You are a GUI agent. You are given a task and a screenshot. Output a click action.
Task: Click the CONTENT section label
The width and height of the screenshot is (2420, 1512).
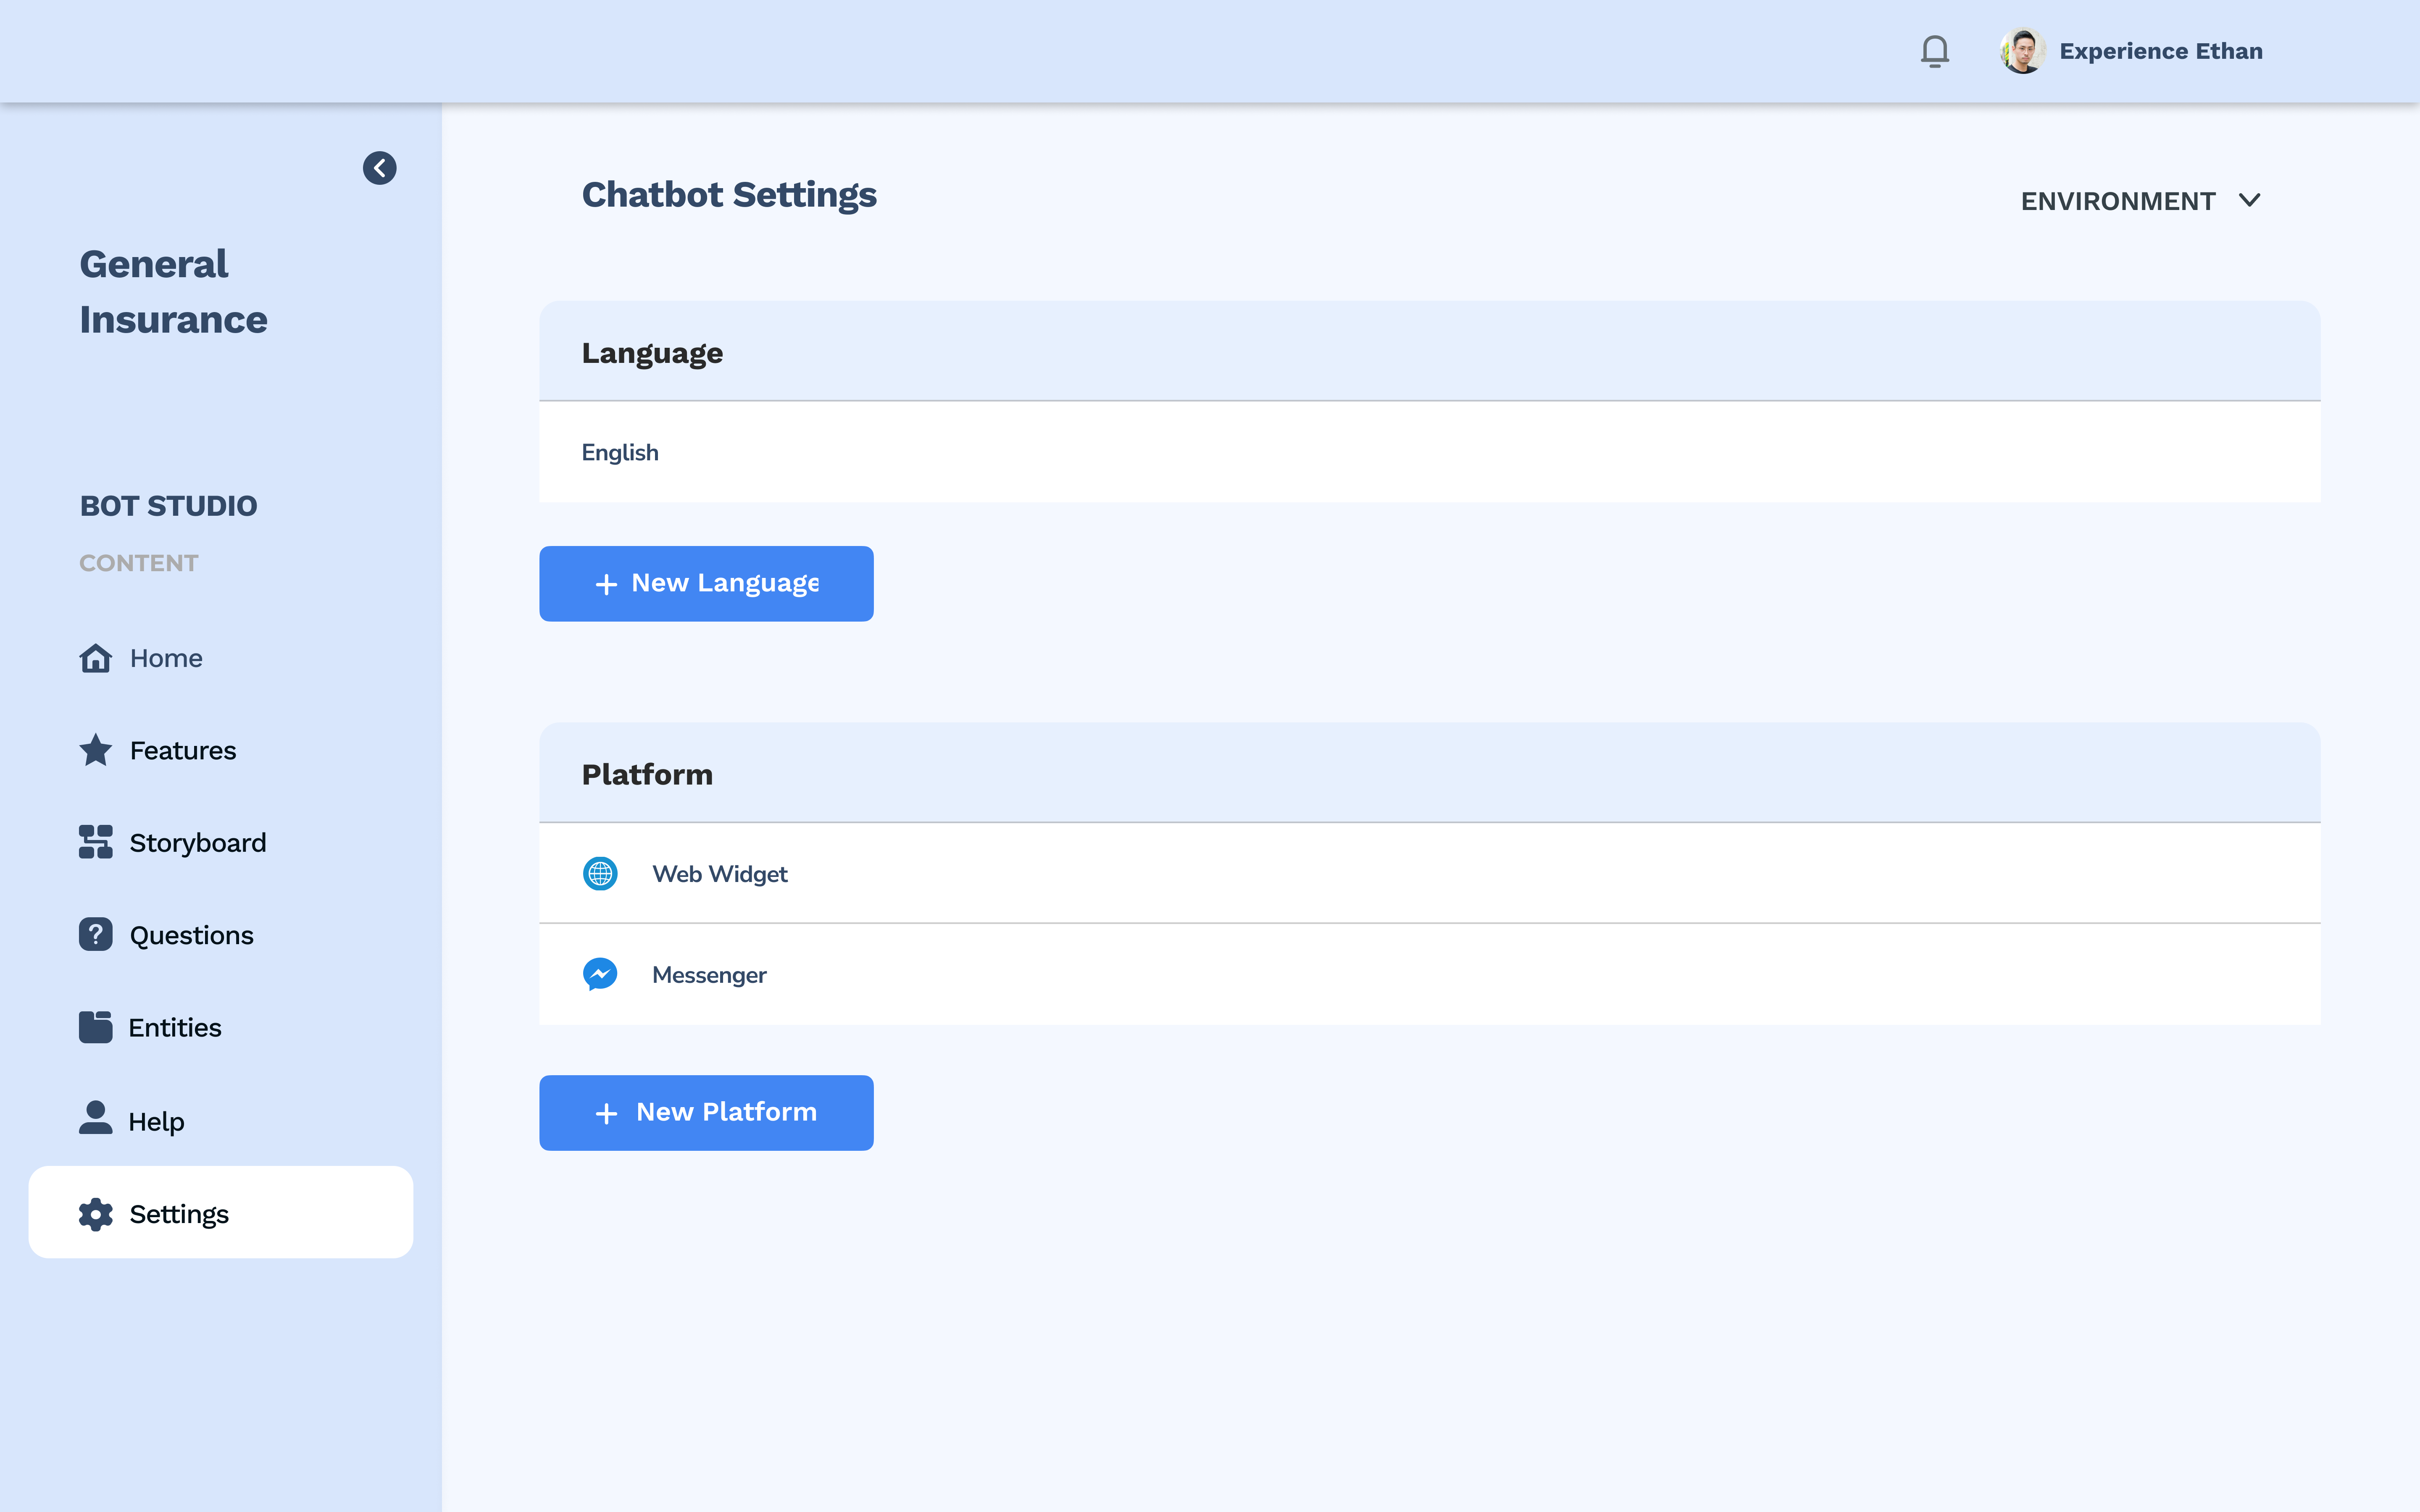click(x=139, y=563)
